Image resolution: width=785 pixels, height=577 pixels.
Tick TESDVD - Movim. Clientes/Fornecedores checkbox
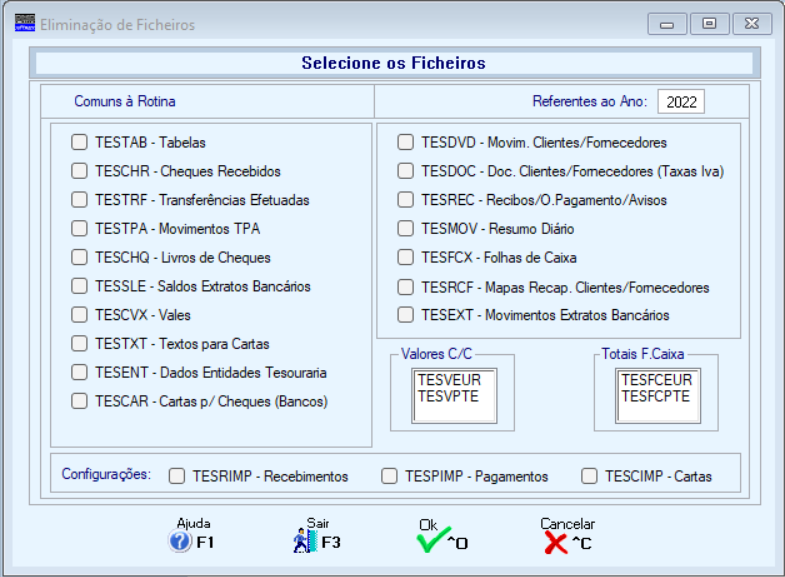coord(406,142)
